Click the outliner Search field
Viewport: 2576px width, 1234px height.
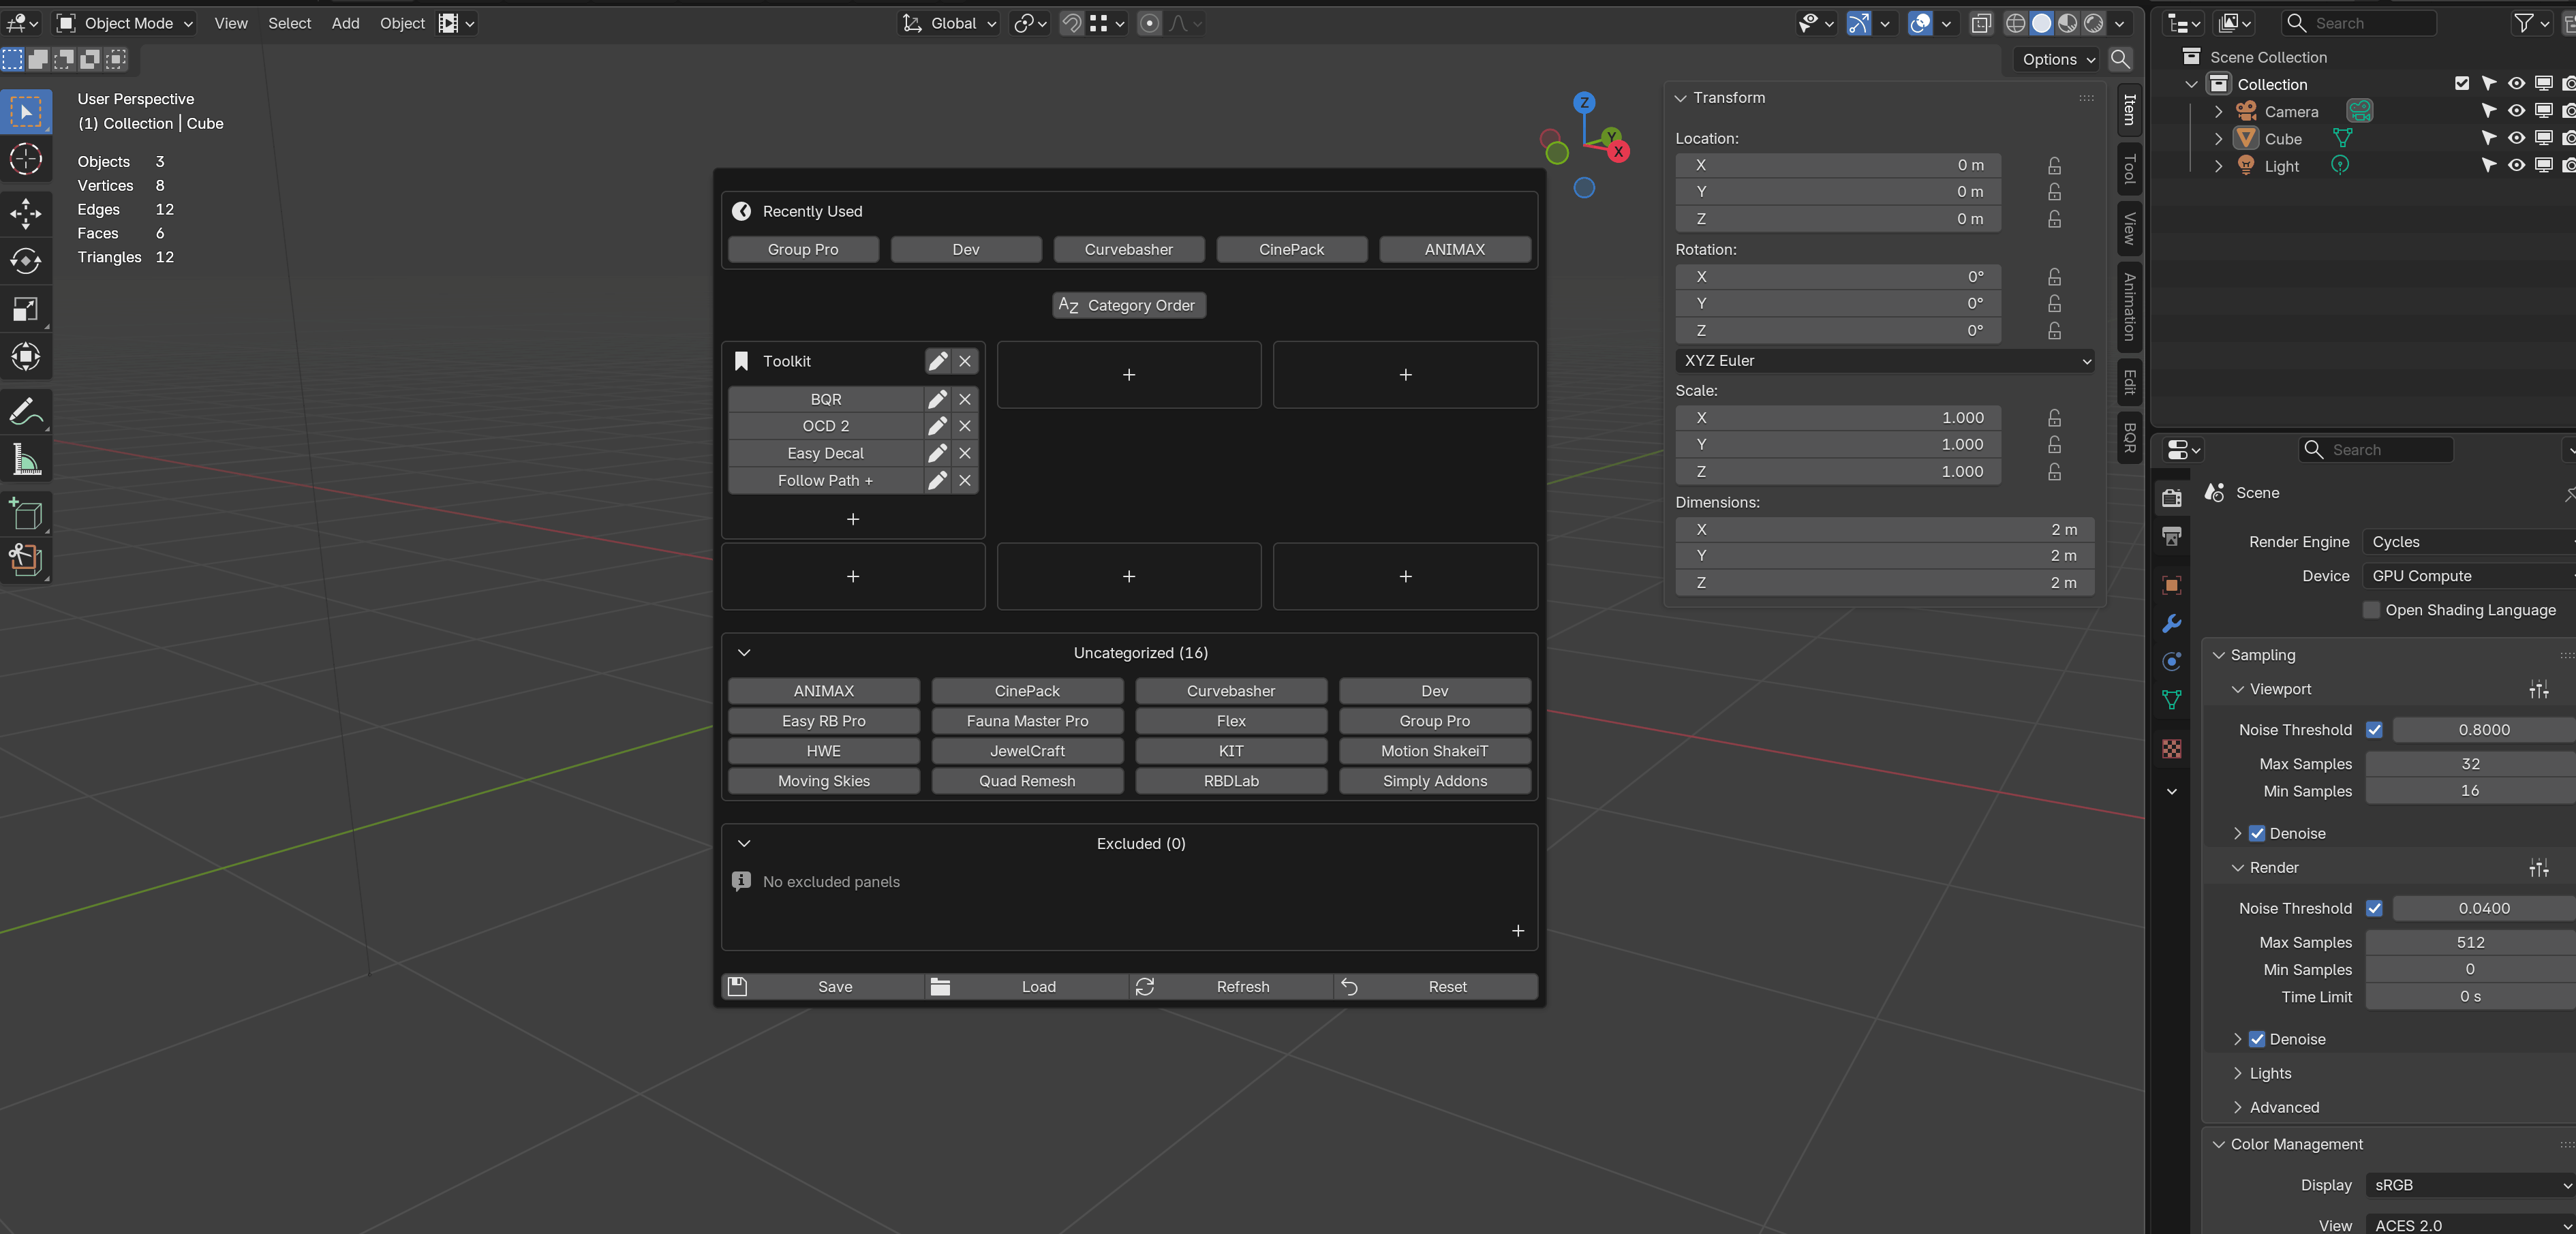click(x=2359, y=23)
